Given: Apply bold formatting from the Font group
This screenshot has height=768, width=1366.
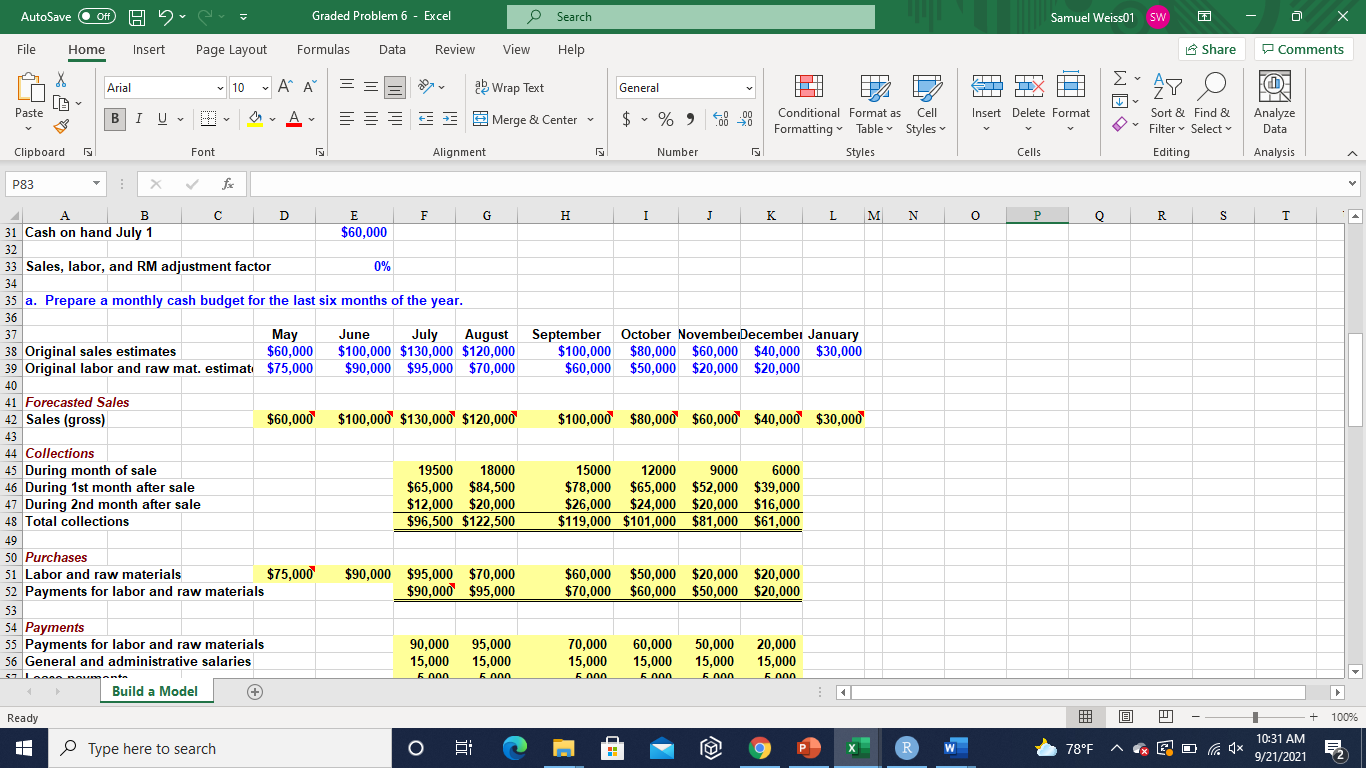Looking at the screenshot, I should click(114, 118).
